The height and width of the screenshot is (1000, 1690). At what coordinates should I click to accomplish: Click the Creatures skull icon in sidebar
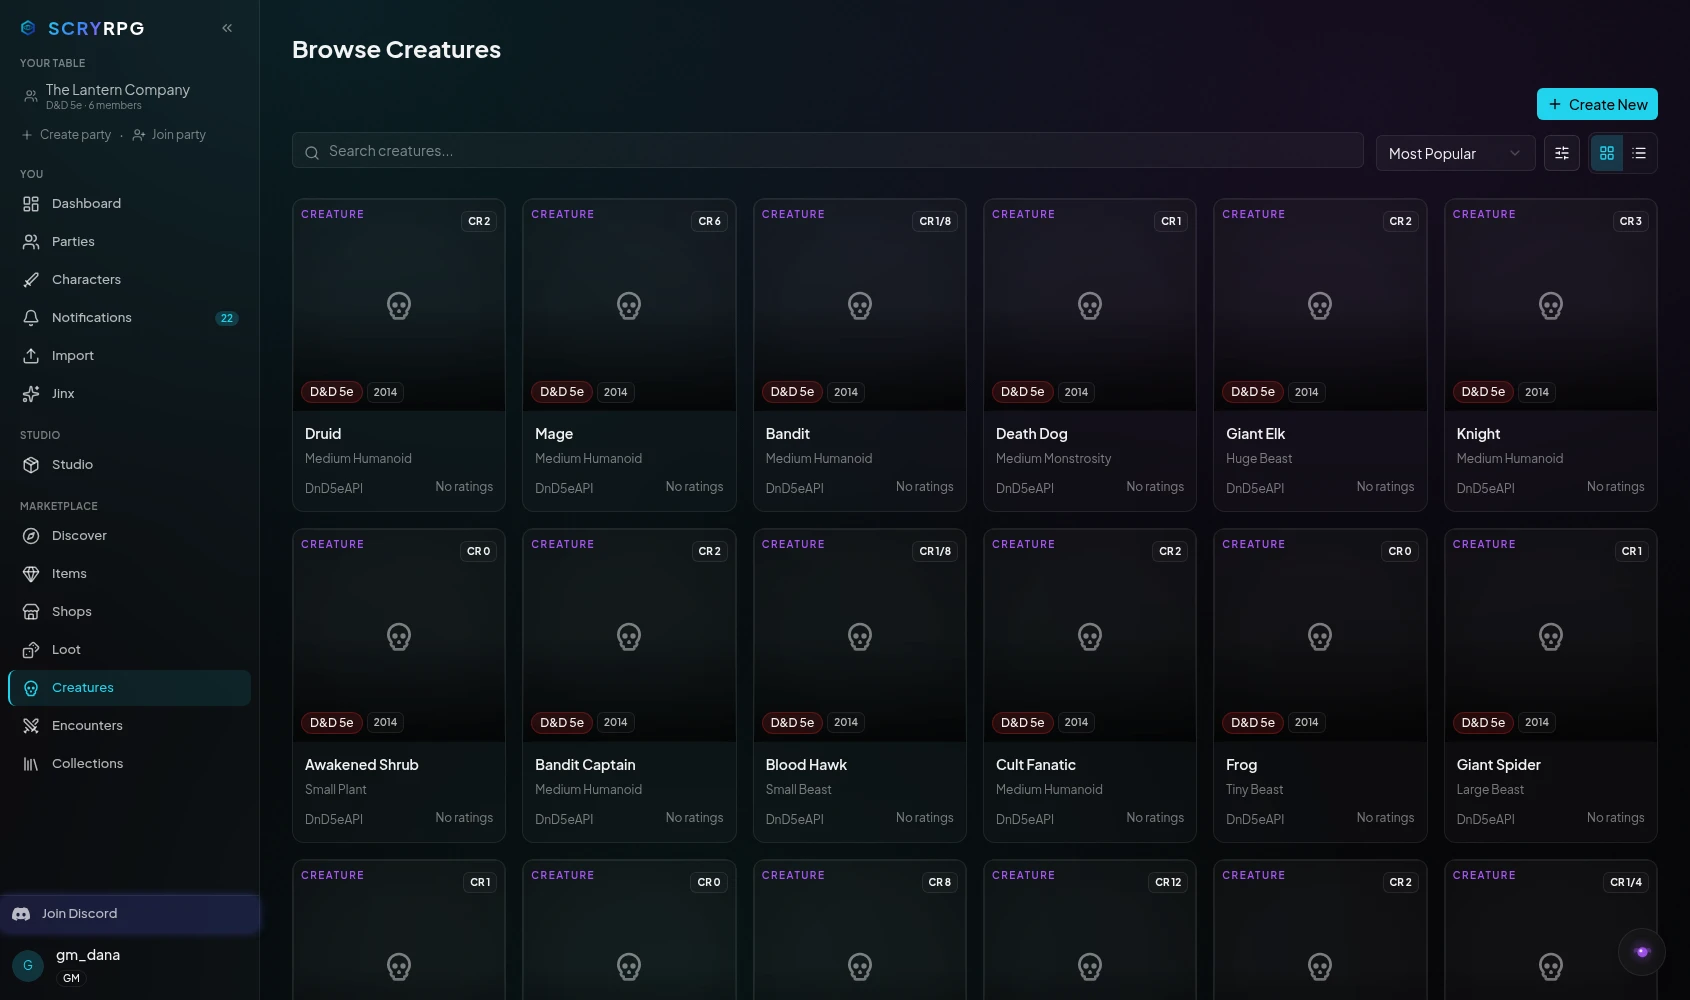tap(31, 688)
